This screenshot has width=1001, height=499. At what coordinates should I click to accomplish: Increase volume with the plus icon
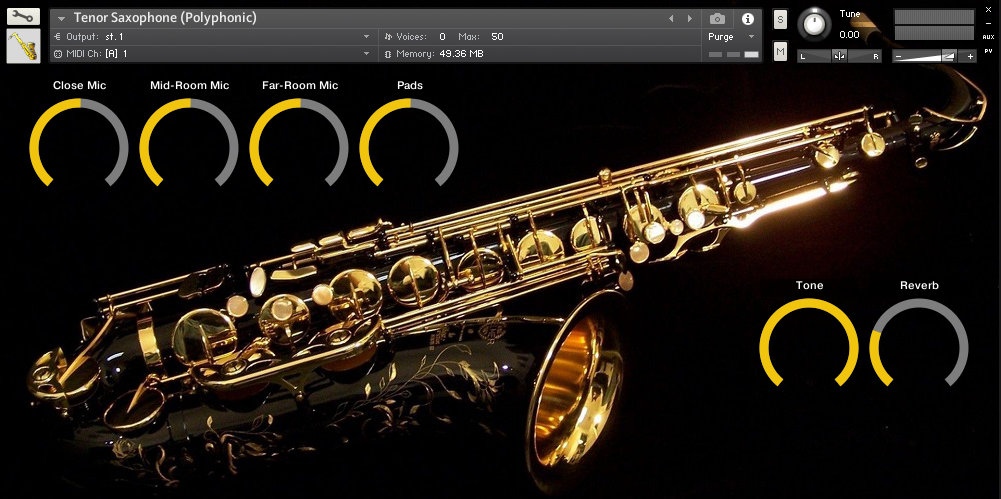click(970, 56)
